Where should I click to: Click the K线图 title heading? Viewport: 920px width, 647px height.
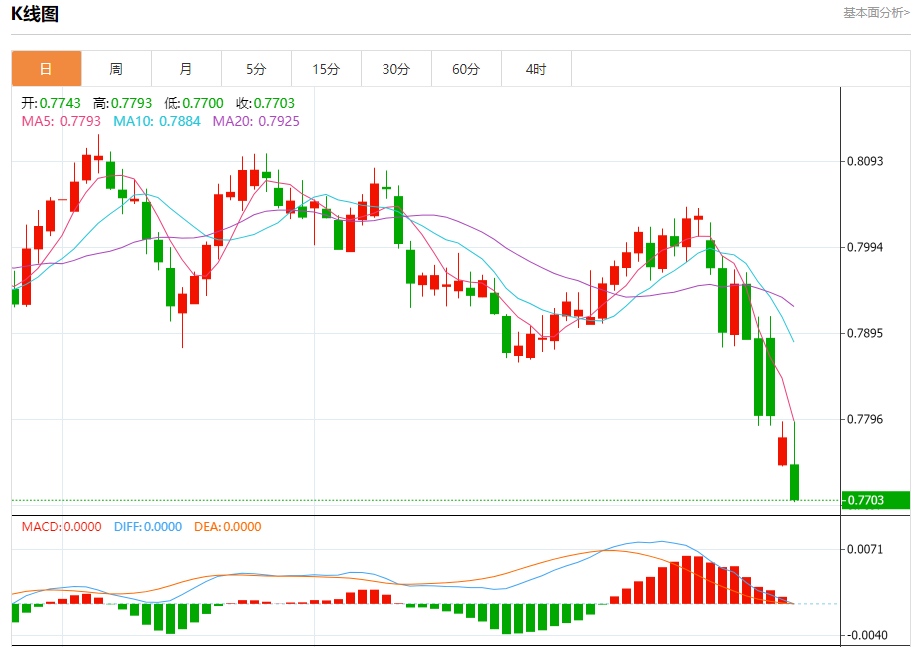(35, 14)
